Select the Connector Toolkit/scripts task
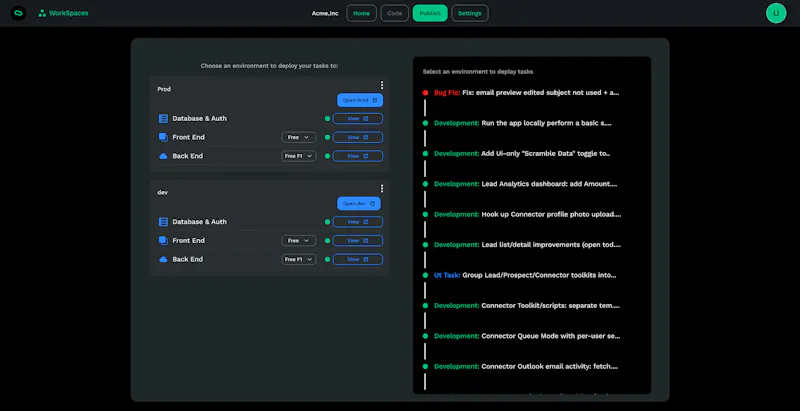 point(527,305)
